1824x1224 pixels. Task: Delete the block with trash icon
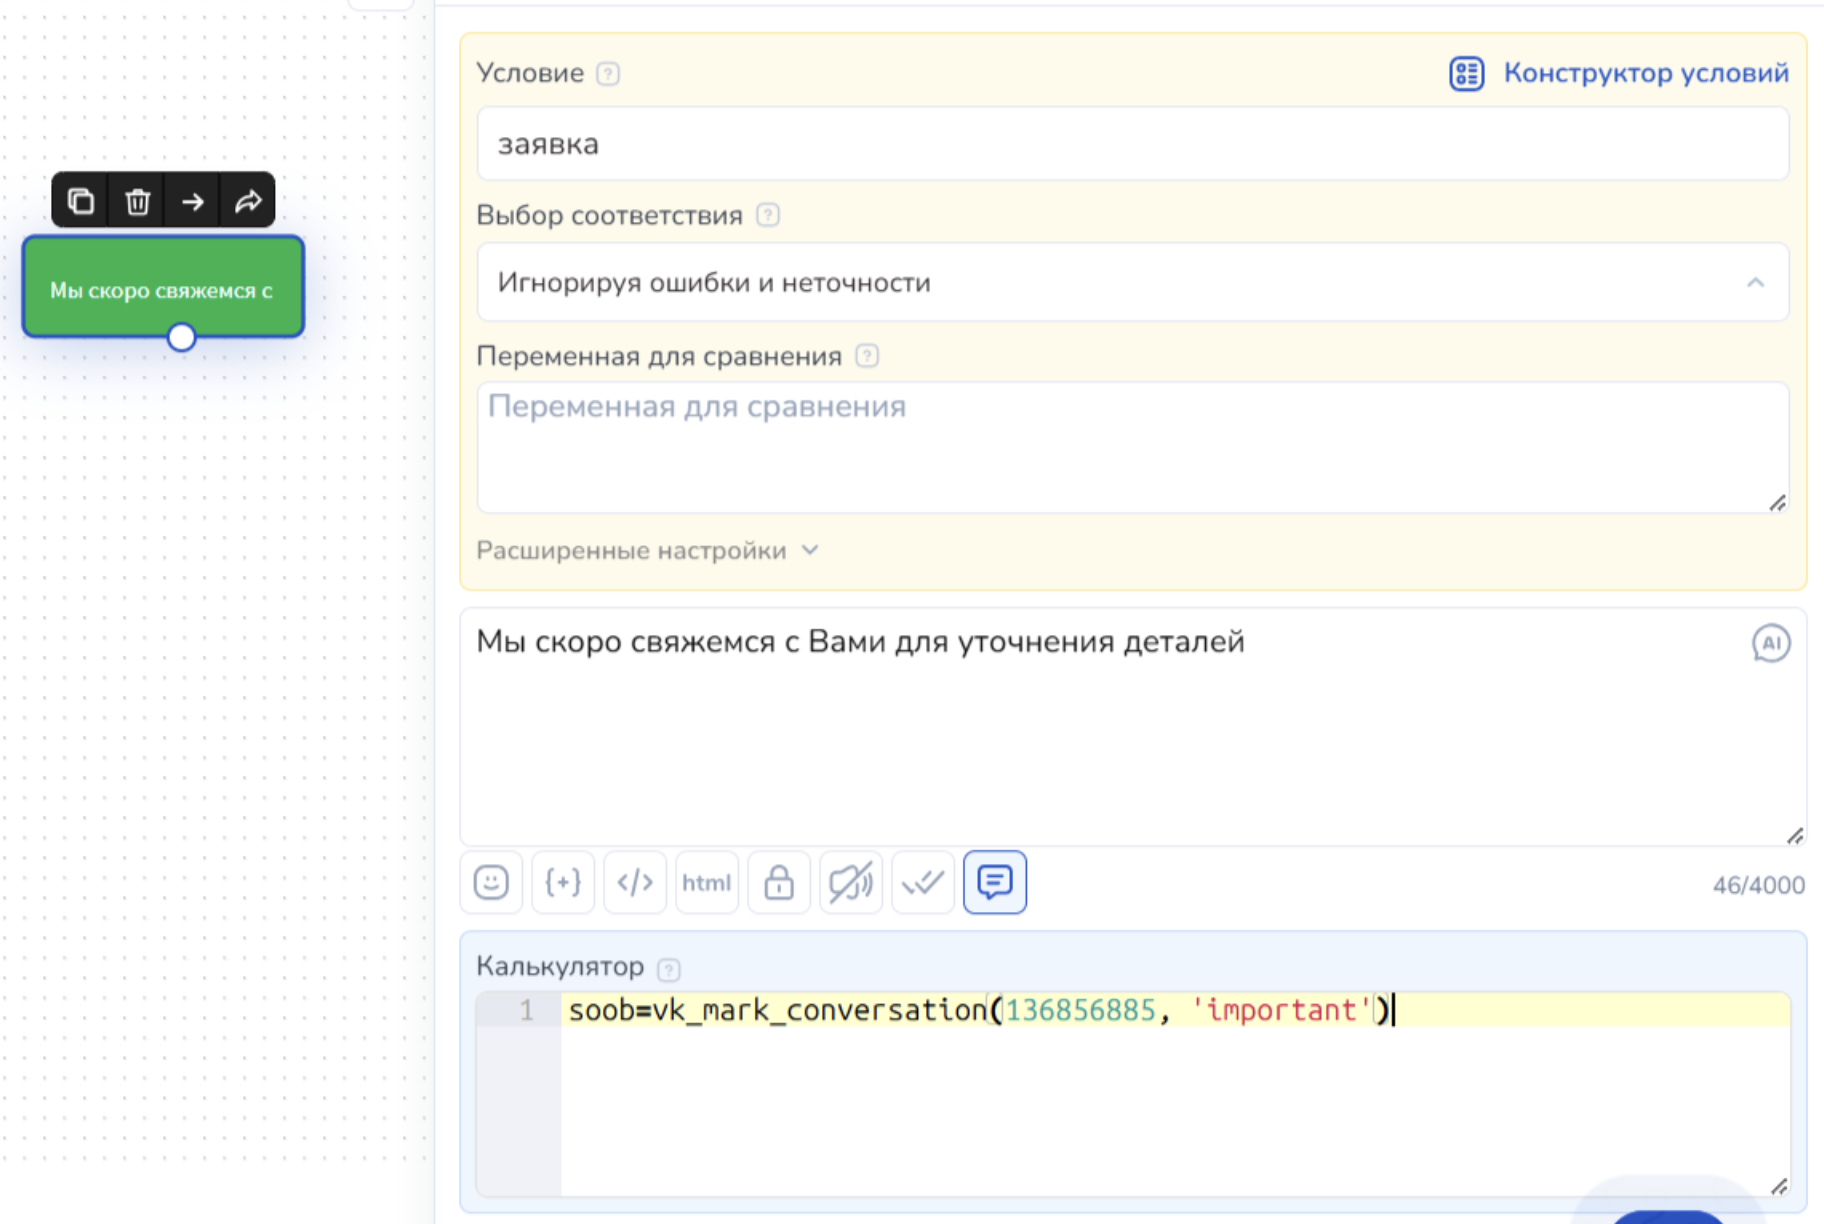click(137, 201)
